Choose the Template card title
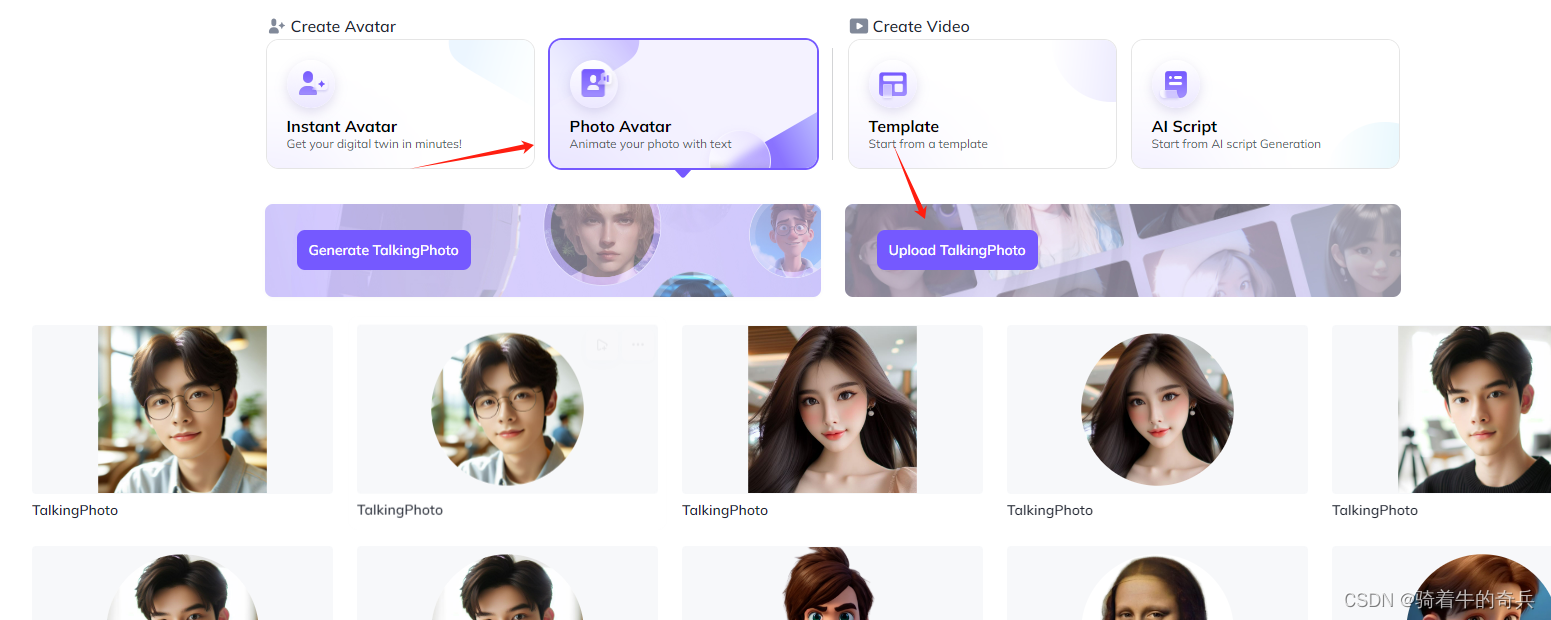 pos(903,126)
